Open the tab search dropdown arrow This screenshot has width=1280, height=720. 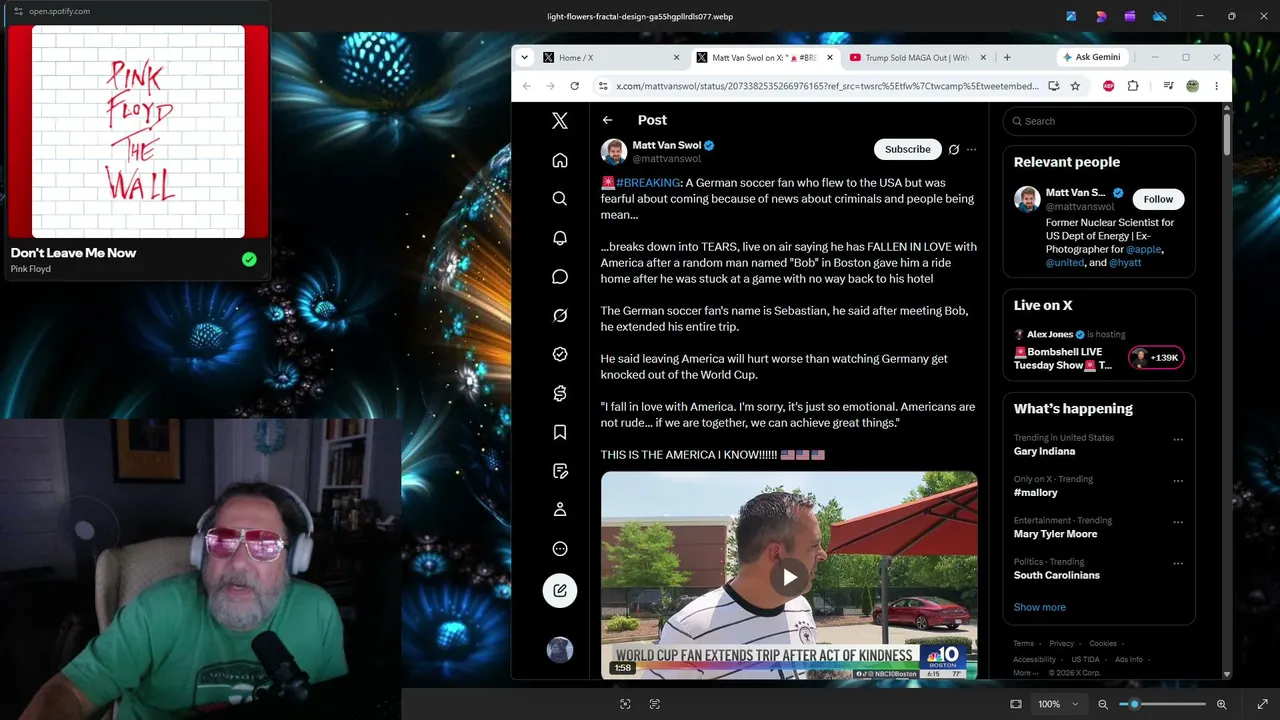tap(524, 57)
